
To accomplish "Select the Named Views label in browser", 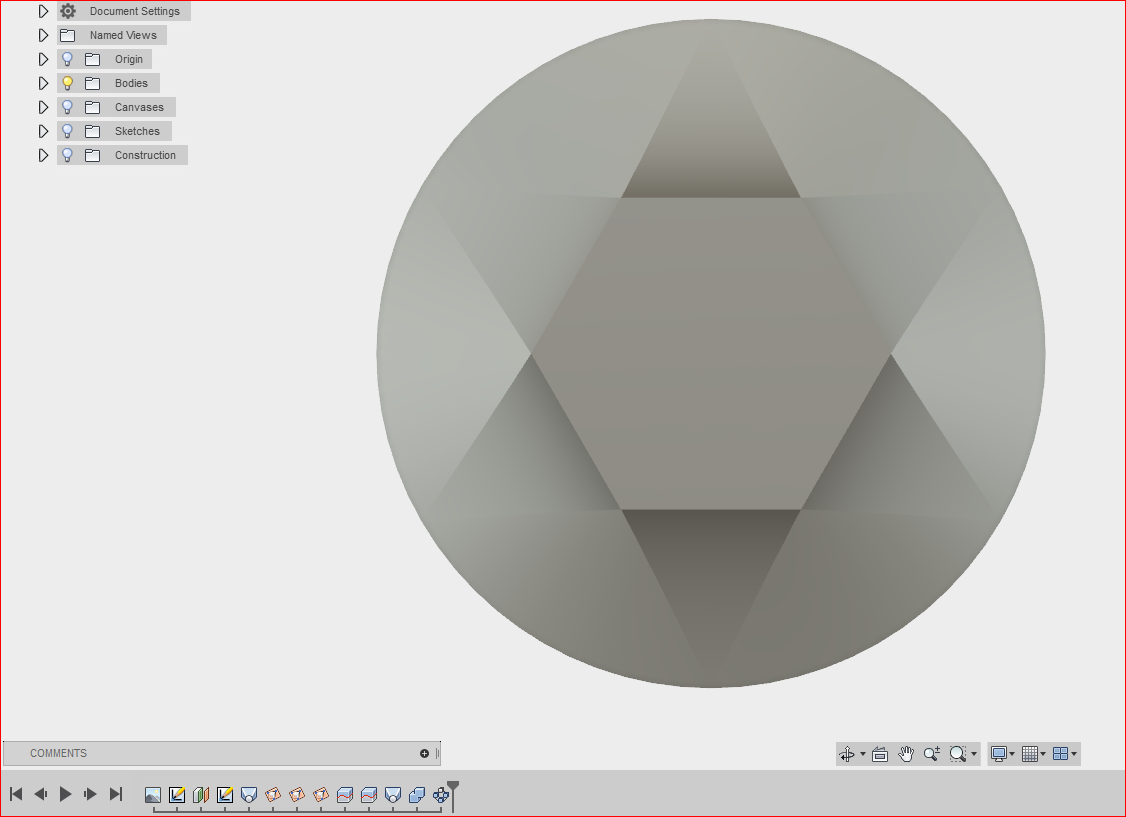I will 123,35.
